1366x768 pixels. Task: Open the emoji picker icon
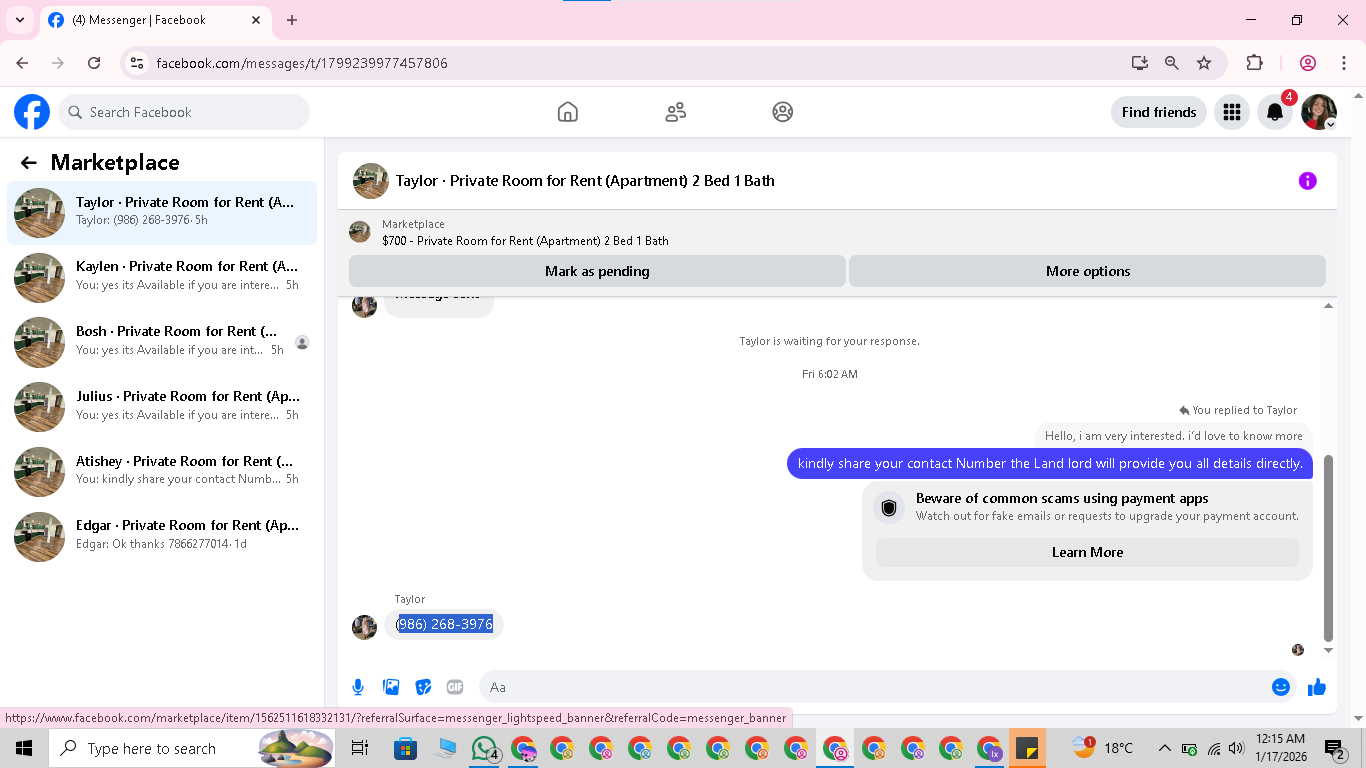point(1280,687)
